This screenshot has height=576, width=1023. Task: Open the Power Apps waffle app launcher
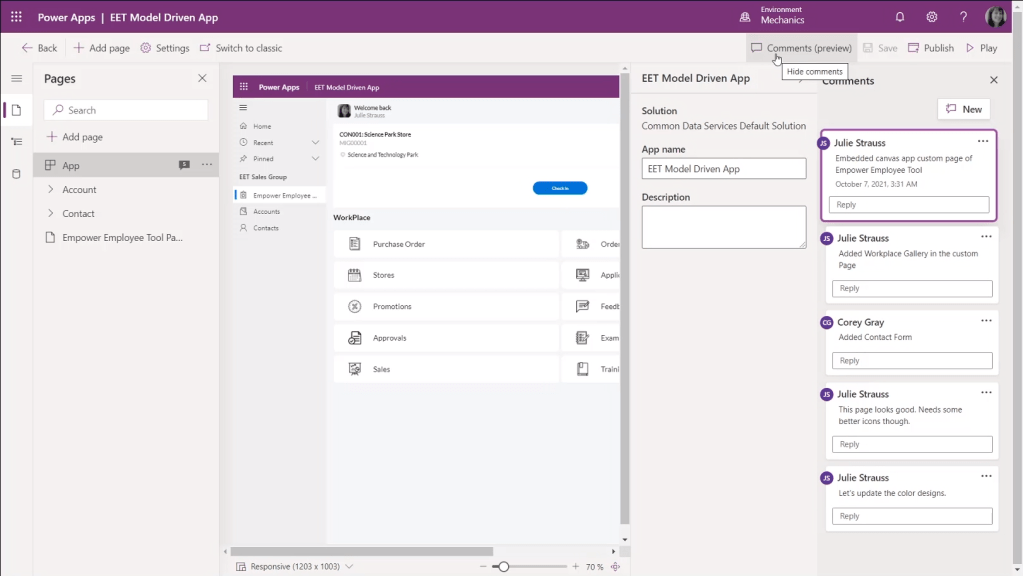[x=16, y=17]
